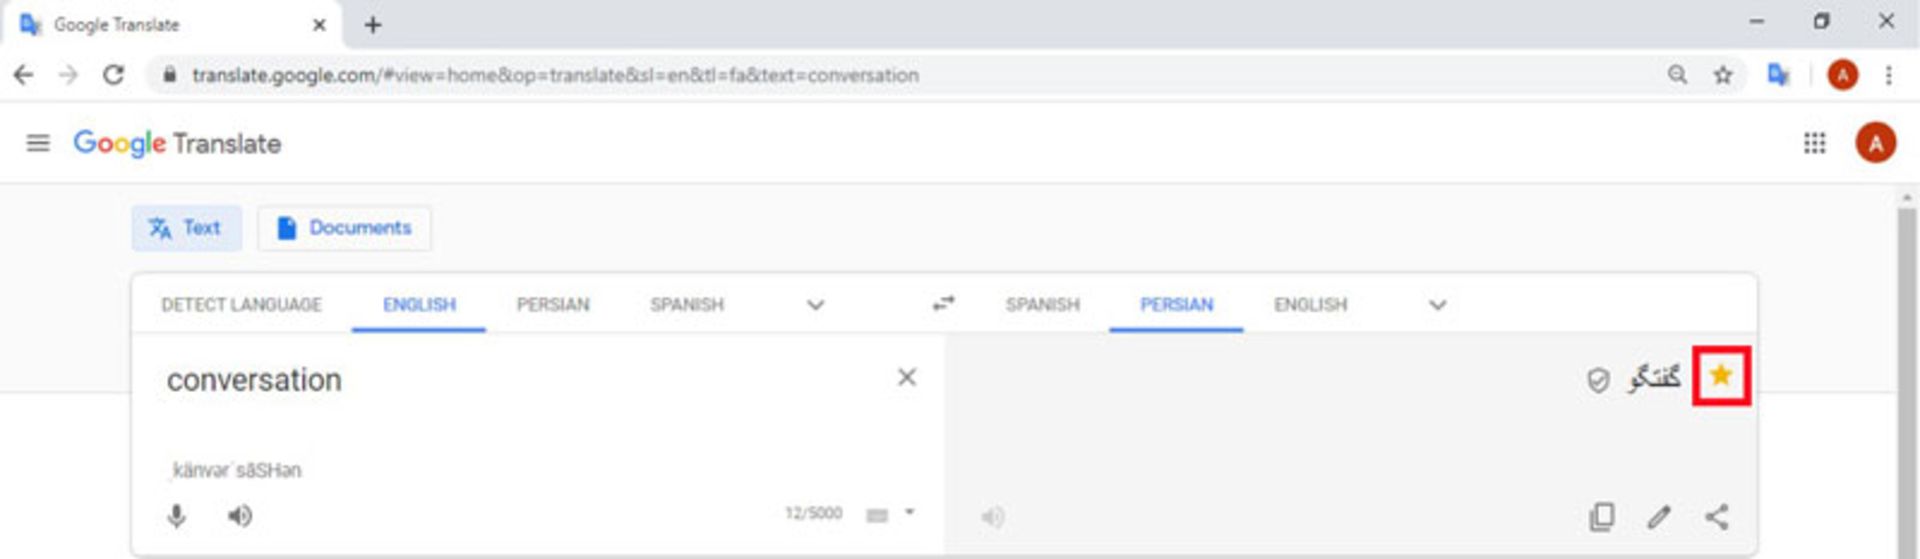Image resolution: width=1920 pixels, height=559 pixels.
Task: Click the browser address bar URL
Action: click(555, 75)
